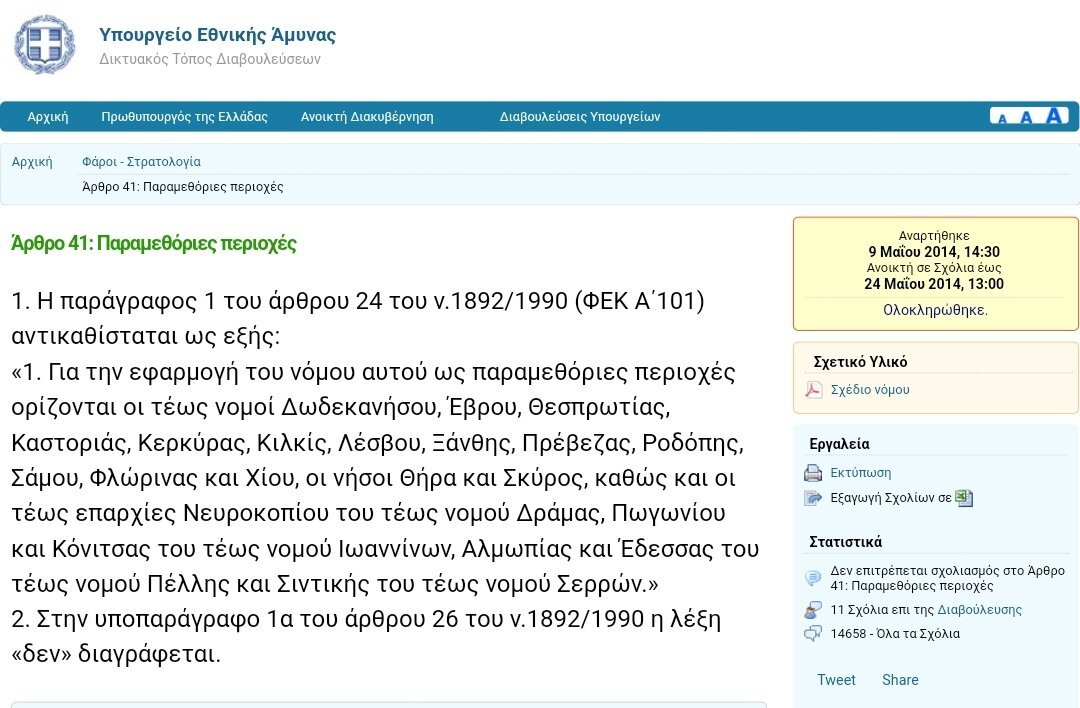
Task: Open Πρωθυπουργός της Ελλάδας menu item
Action: click(x=185, y=116)
